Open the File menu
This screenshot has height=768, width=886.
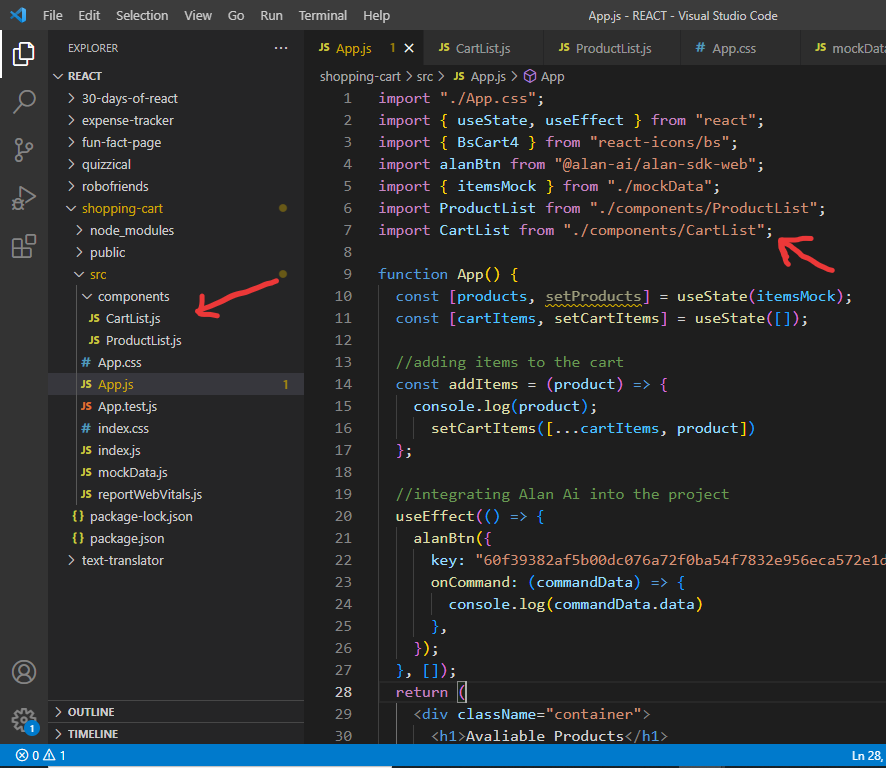point(53,15)
